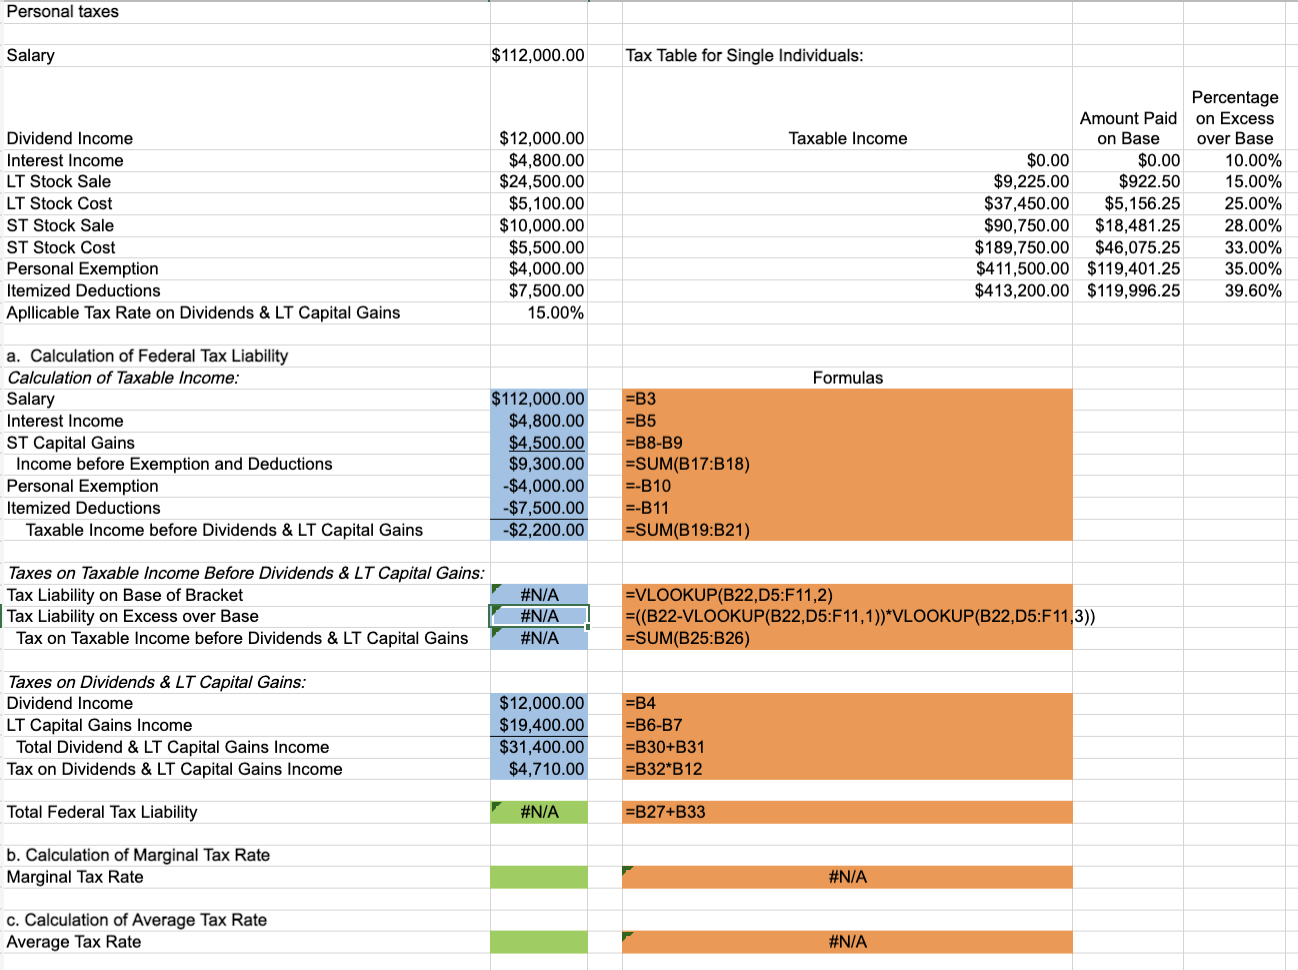Image resolution: width=1298 pixels, height=970 pixels.
Task: Select the ST Stock Cost value $5,500.00
Action: pyautogui.click(x=538, y=247)
